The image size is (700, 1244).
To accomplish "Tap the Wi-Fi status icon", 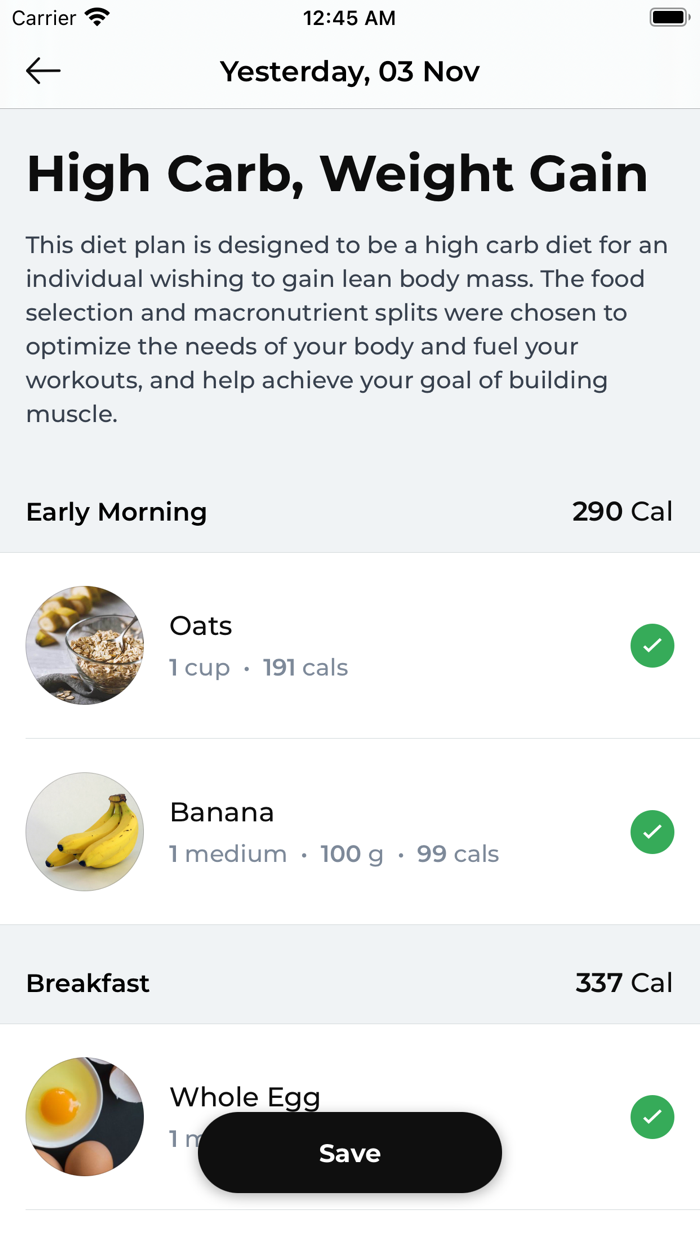I will [97, 18].
